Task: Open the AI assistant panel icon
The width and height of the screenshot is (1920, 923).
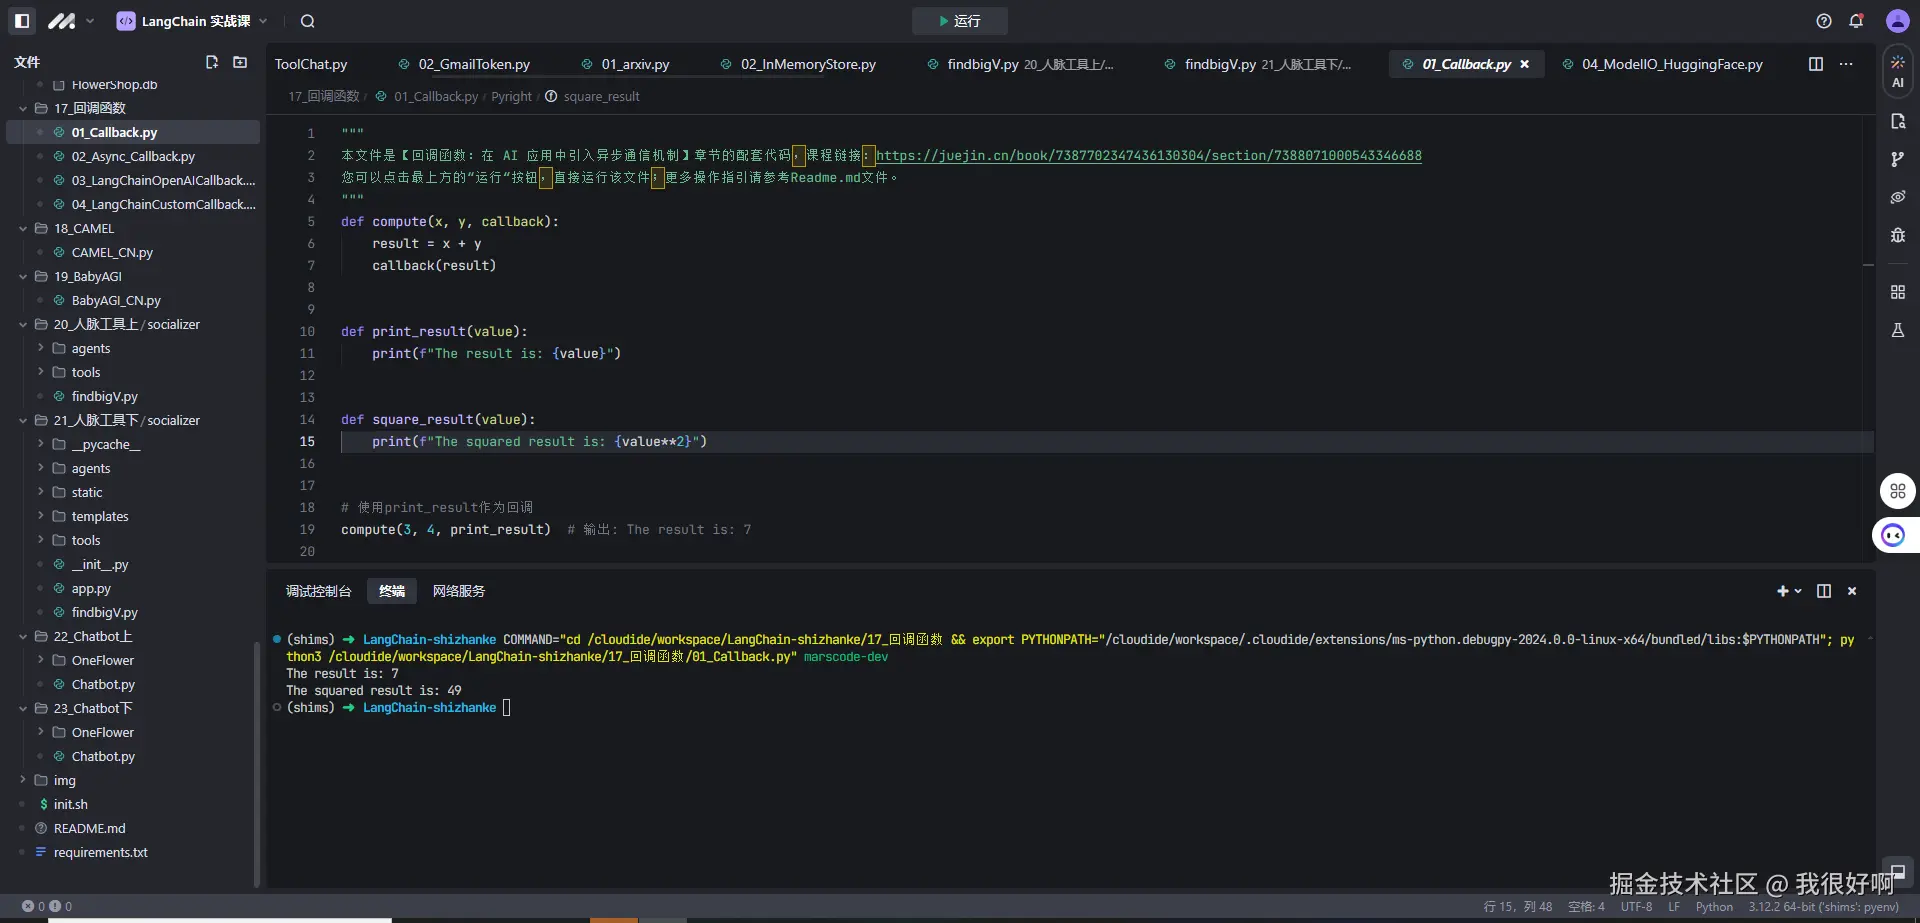Action: (1897, 71)
